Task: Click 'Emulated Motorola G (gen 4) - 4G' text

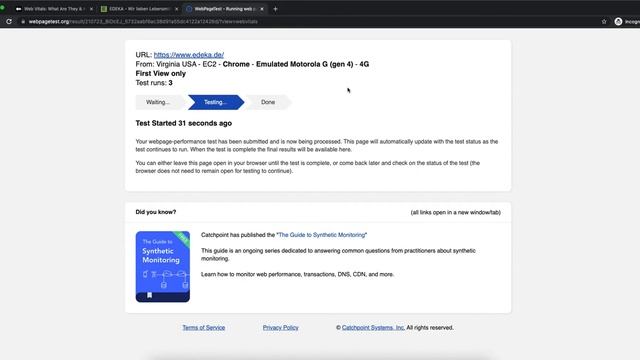Action: [x=312, y=64]
